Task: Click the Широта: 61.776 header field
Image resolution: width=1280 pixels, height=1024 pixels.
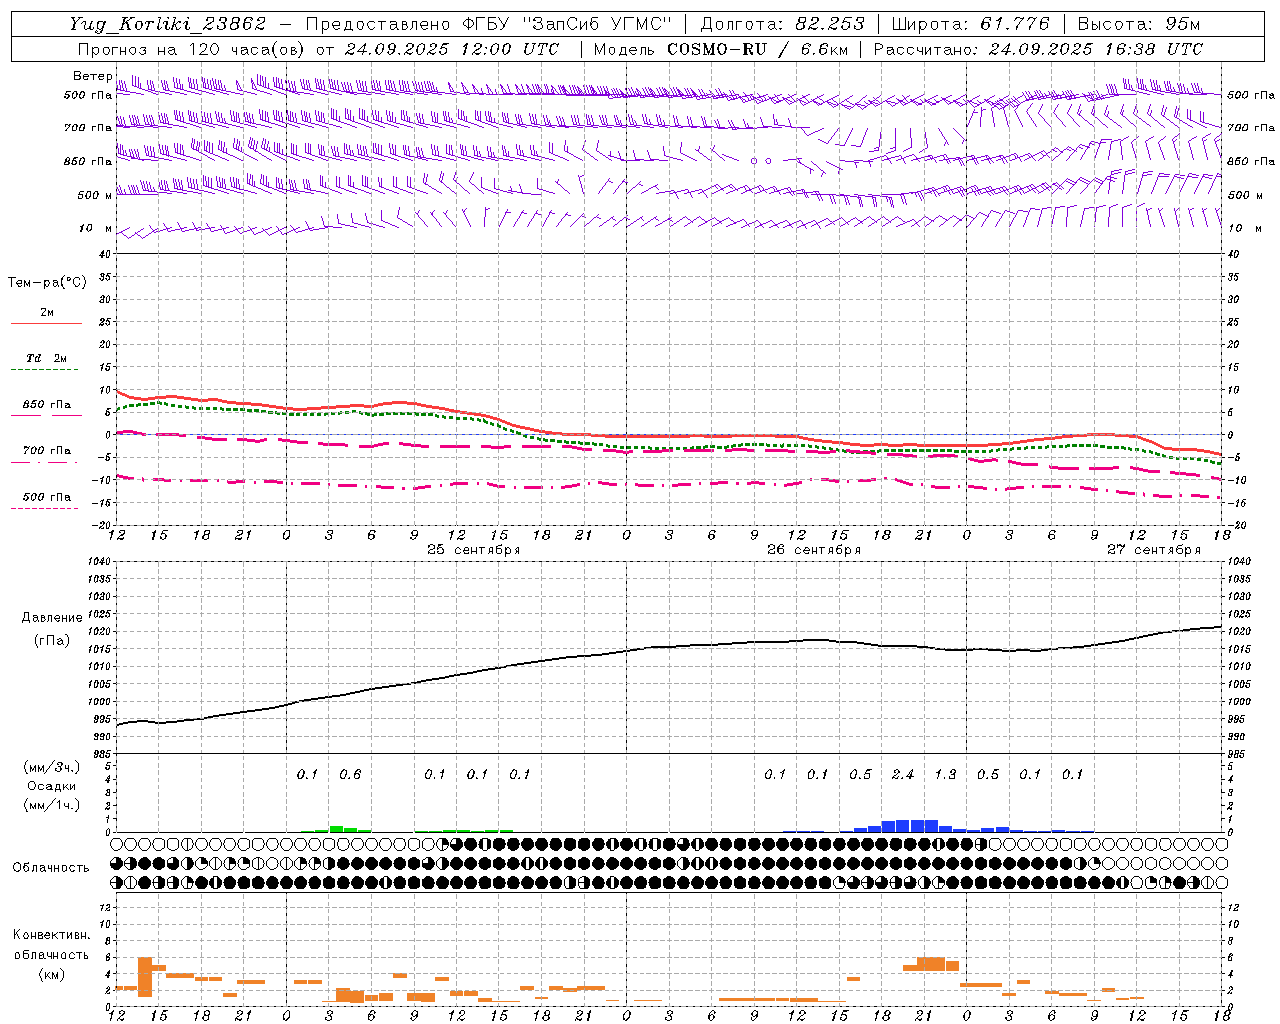Action: [x=970, y=24]
